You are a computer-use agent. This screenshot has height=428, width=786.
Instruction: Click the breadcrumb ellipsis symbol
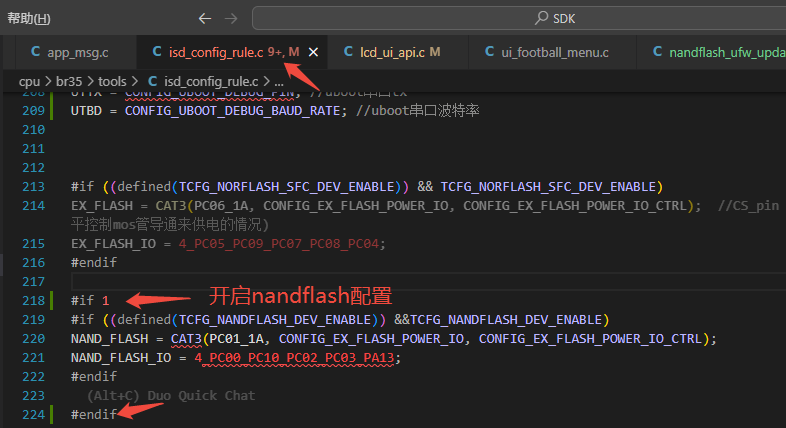pos(279,82)
